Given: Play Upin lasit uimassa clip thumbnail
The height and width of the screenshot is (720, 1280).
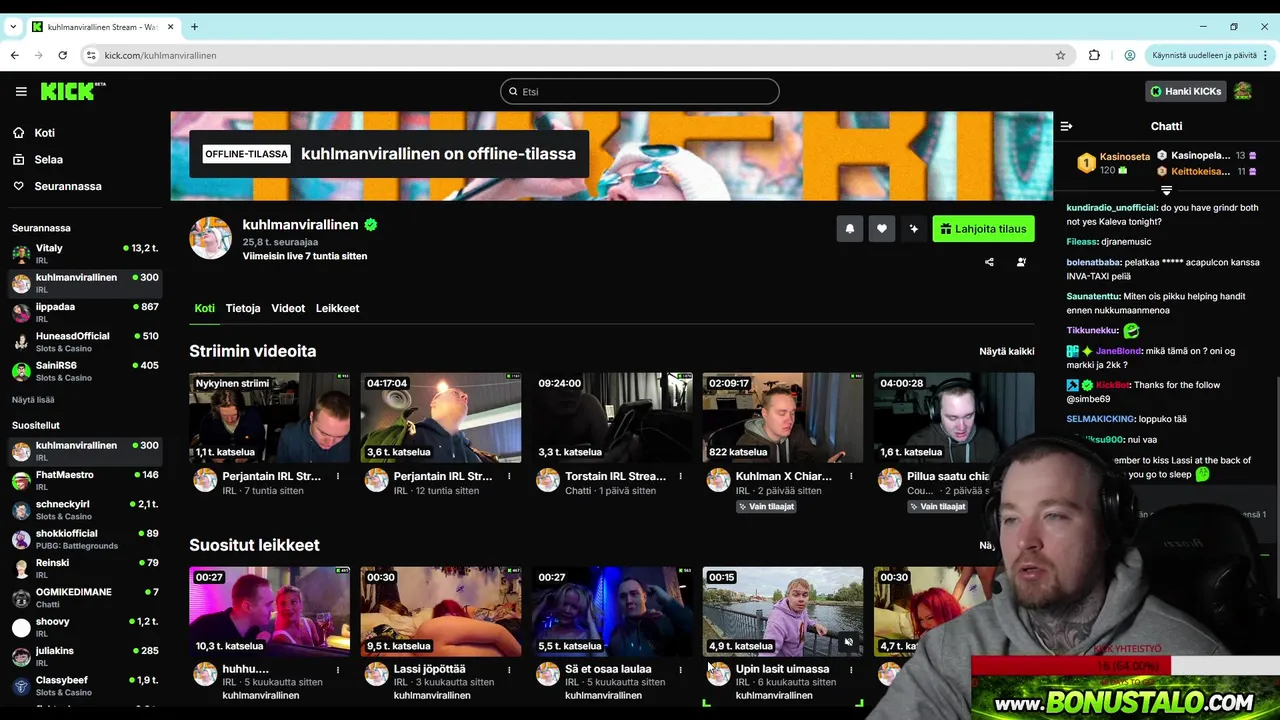Looking at the screenshot, I should click(783, 611).
